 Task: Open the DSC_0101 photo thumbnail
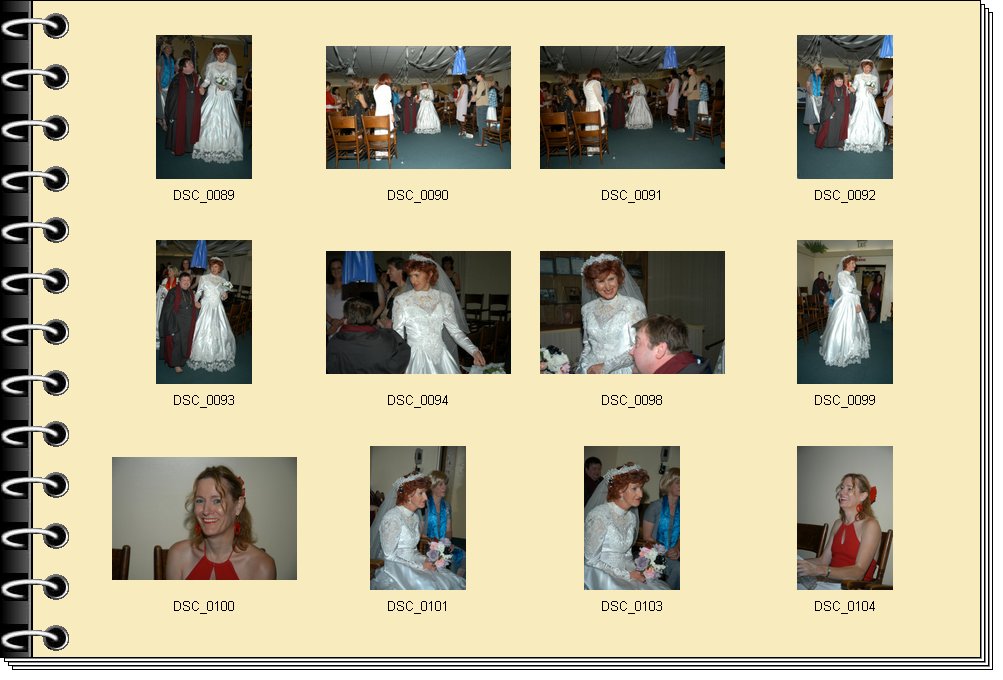(418, 518)
